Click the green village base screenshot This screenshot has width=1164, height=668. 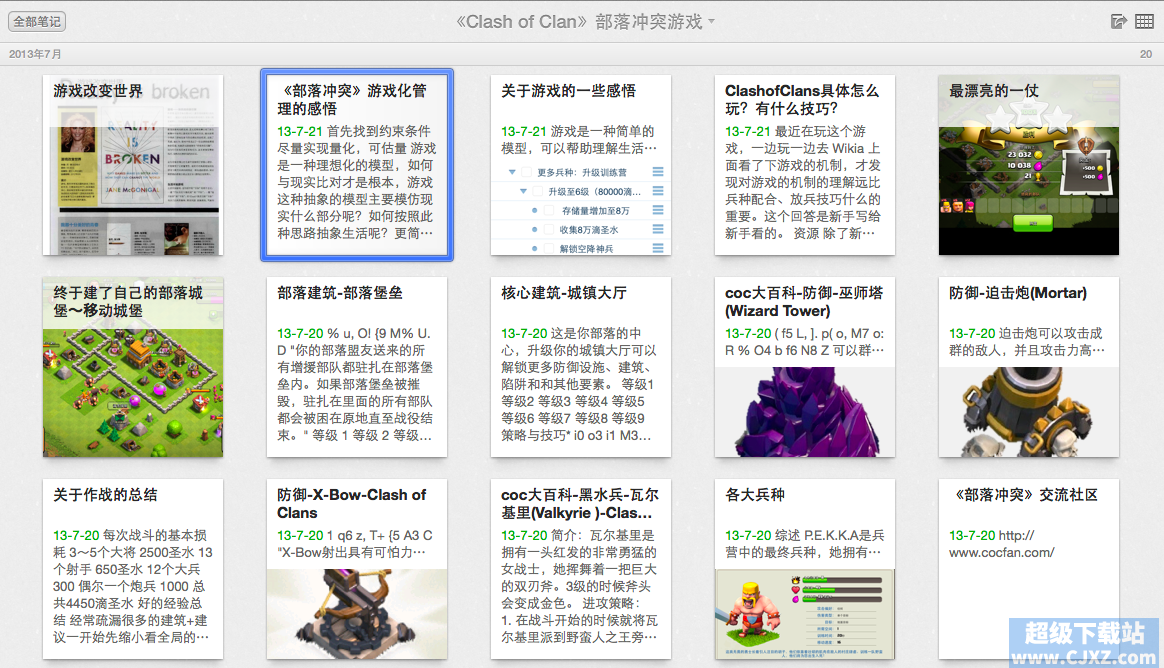tap(133, 393)
